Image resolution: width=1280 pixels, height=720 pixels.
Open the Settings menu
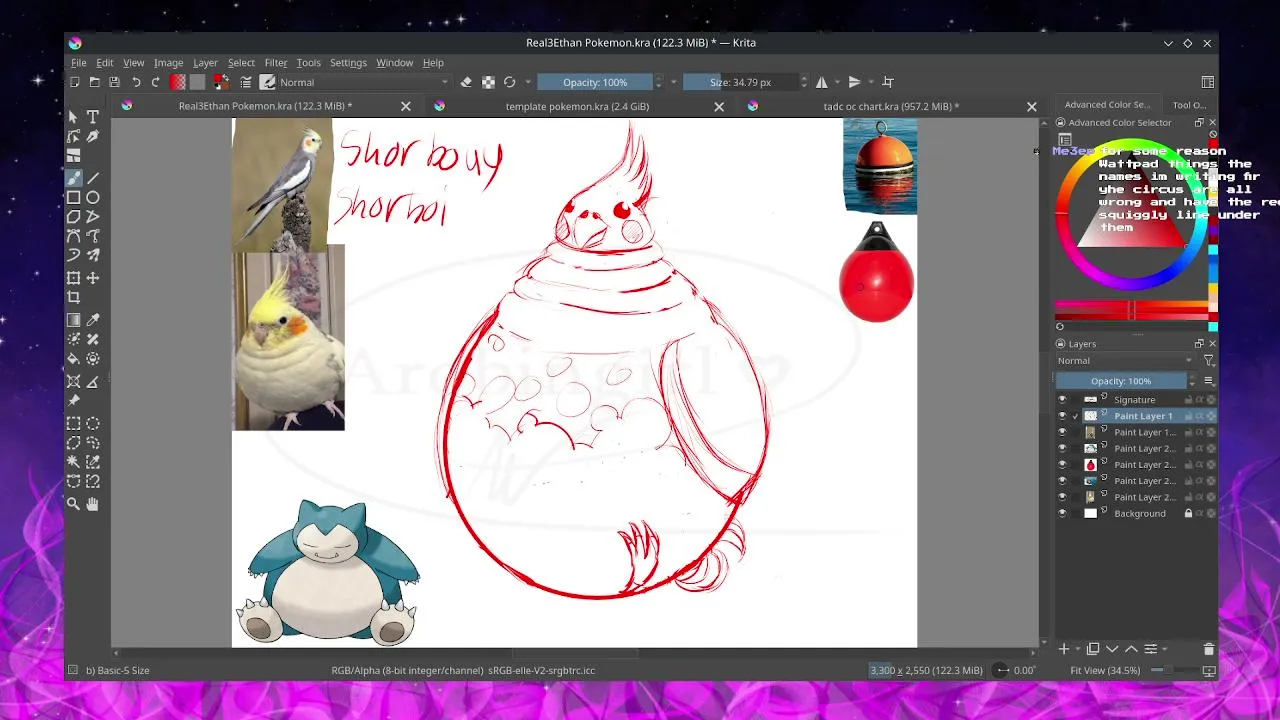tap(348, 62)
